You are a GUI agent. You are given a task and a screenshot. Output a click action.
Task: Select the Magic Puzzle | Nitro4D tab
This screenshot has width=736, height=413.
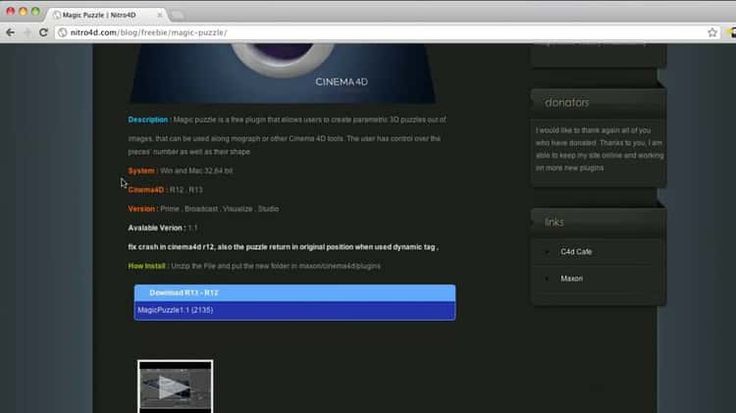[107, 15]
